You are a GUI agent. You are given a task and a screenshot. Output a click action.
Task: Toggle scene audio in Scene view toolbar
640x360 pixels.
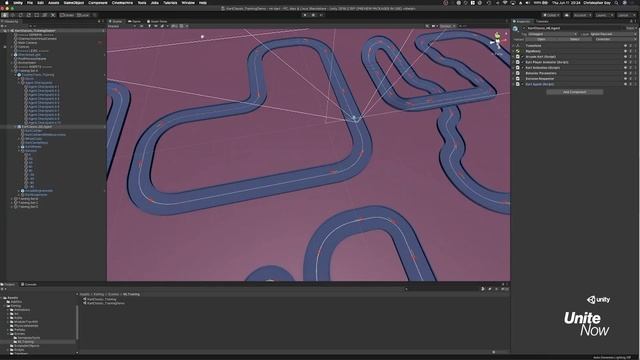[x=156, y=26]
